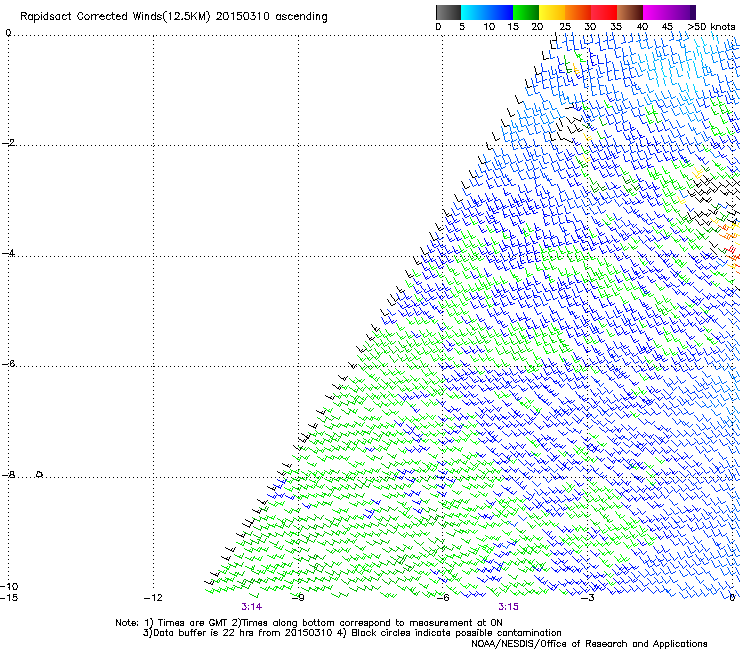
Task: Click the purple '3:15' time label
Action: coord(508,607)
